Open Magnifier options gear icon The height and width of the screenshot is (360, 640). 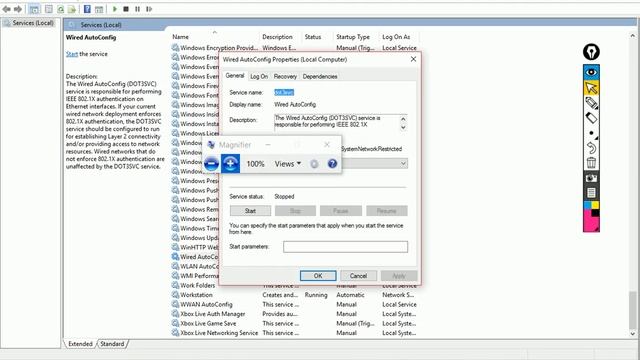click(314, 164)
